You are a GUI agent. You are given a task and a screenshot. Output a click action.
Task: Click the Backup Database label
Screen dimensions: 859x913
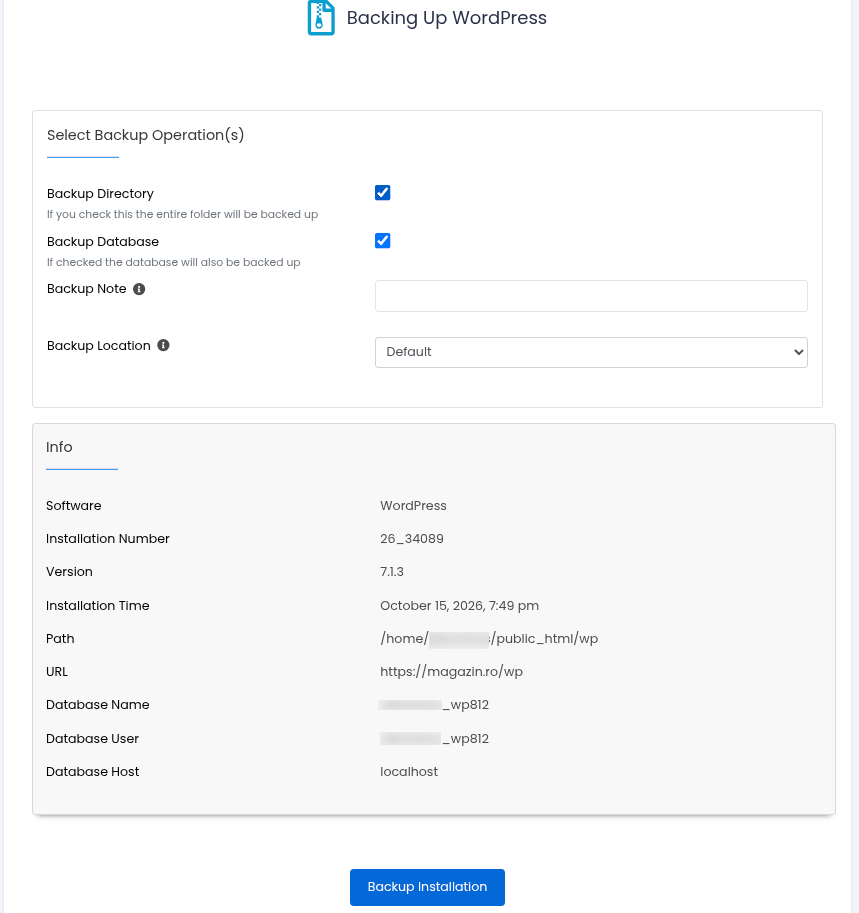click(x=103, y=242)
